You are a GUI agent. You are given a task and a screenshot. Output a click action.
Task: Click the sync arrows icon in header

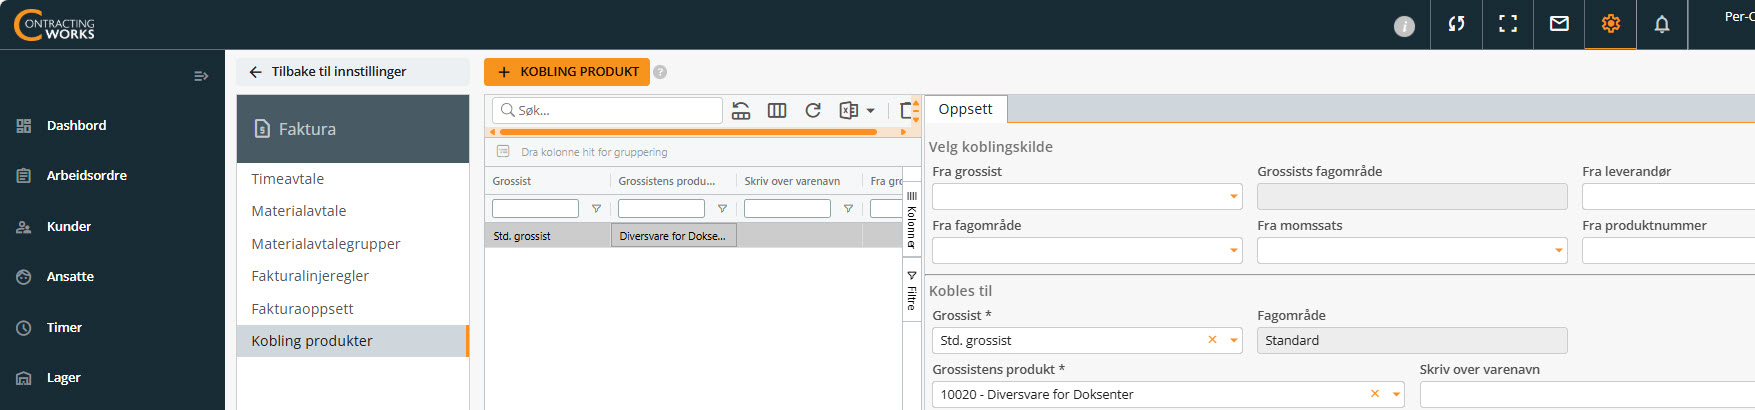(x=1456, y=24)
